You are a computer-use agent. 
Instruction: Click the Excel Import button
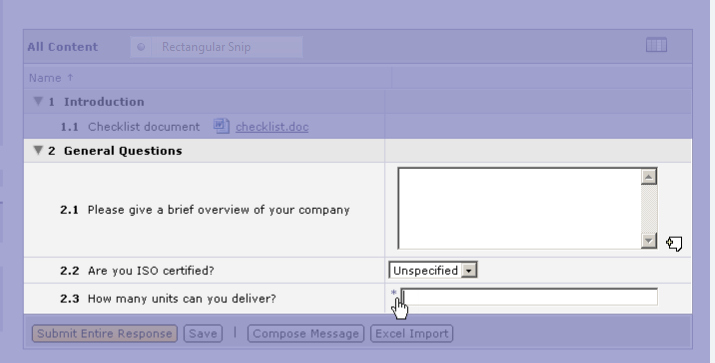[x=411, y=333]
